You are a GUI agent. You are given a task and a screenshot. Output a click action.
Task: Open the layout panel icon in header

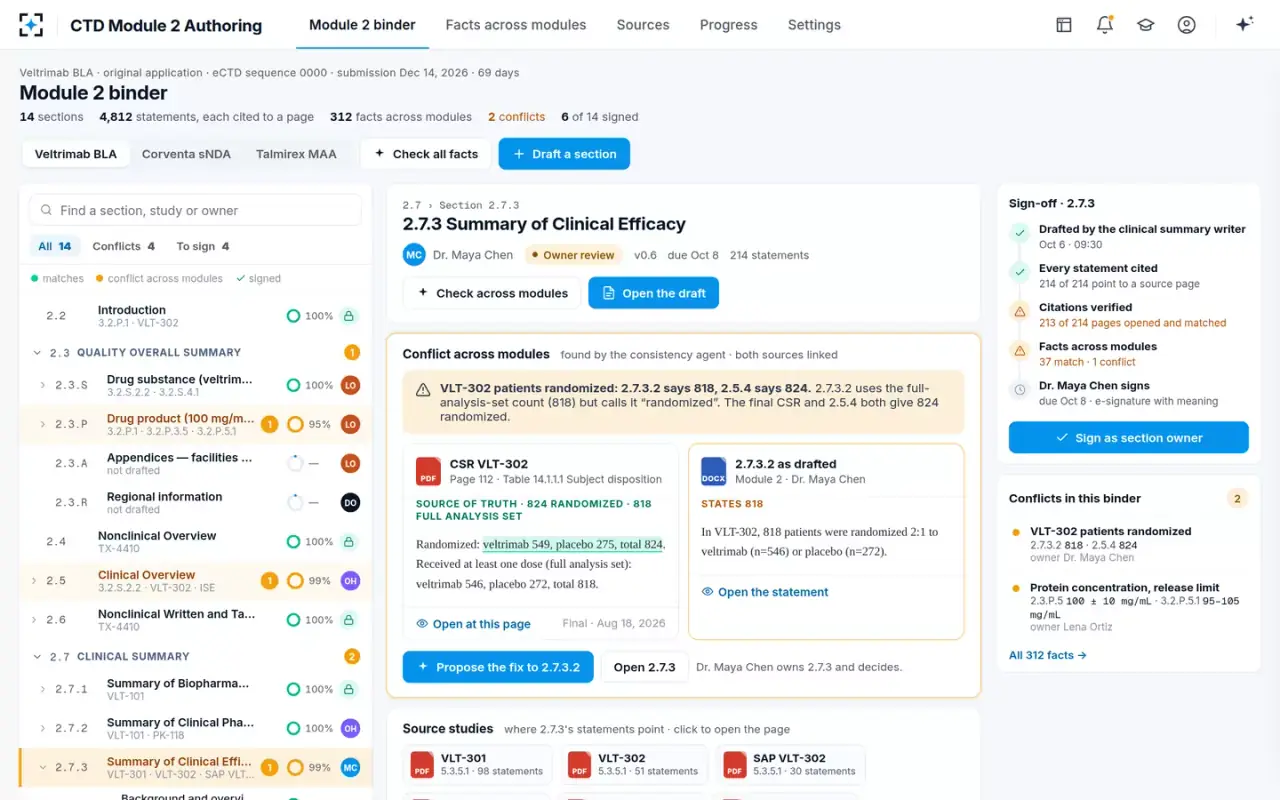tap(1064, 25)
